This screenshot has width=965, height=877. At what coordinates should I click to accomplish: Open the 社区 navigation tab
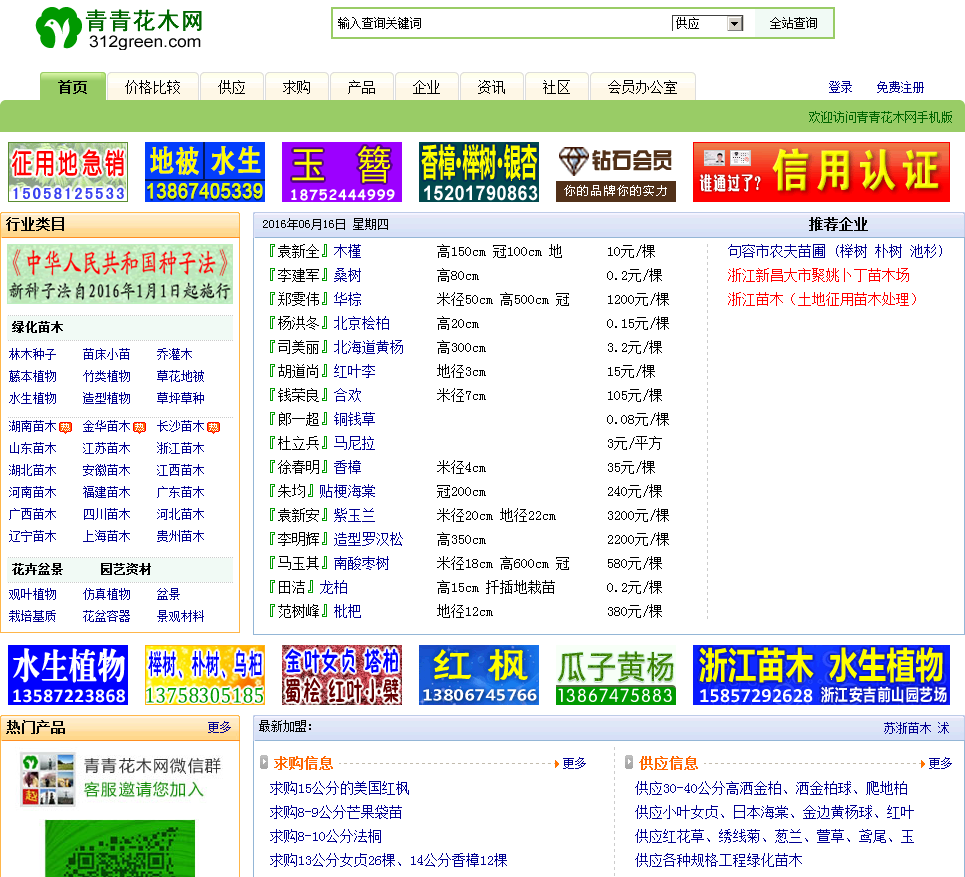point(556,87)
